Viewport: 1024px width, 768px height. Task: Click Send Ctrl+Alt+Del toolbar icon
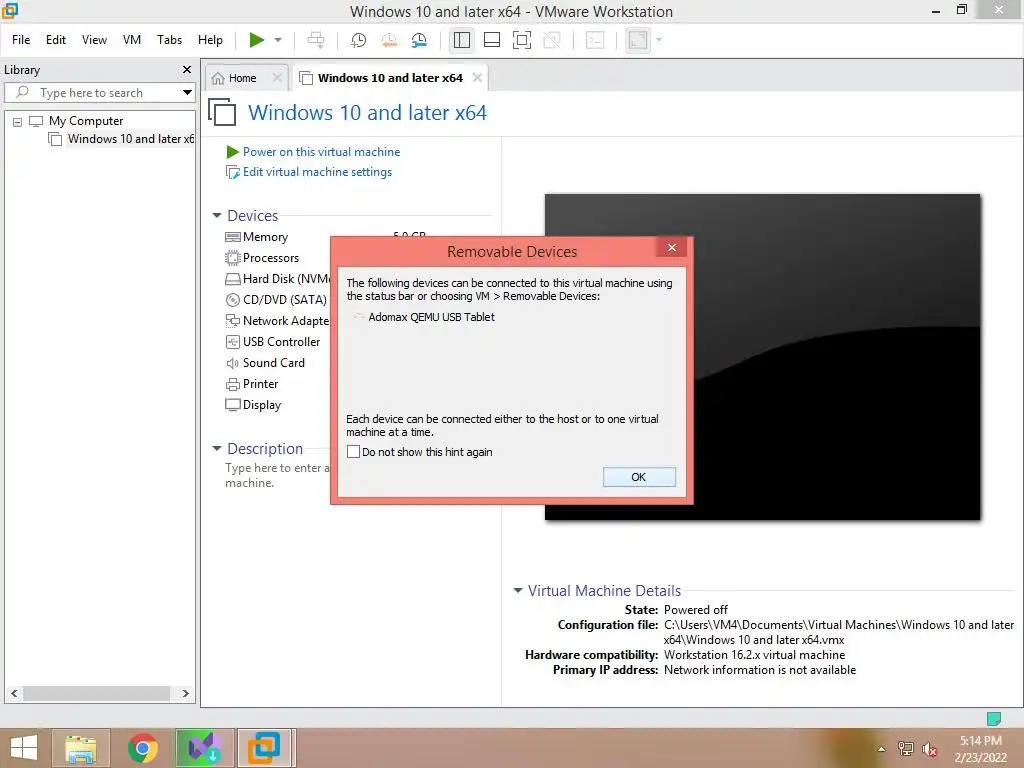coord(316,40)
